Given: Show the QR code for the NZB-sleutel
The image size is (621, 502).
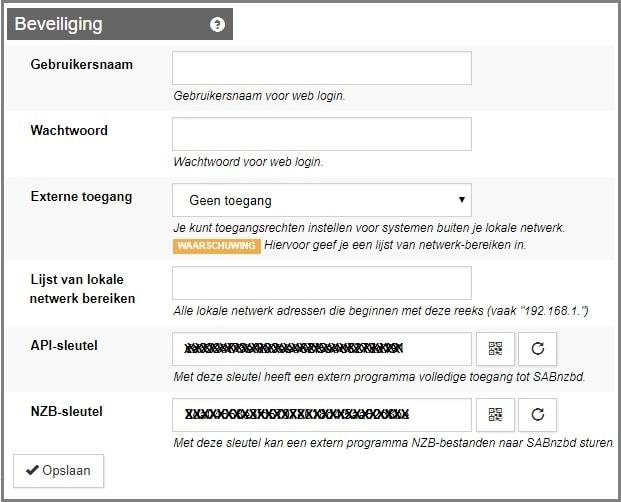Looking at the screenshot, I should (495, 414).
